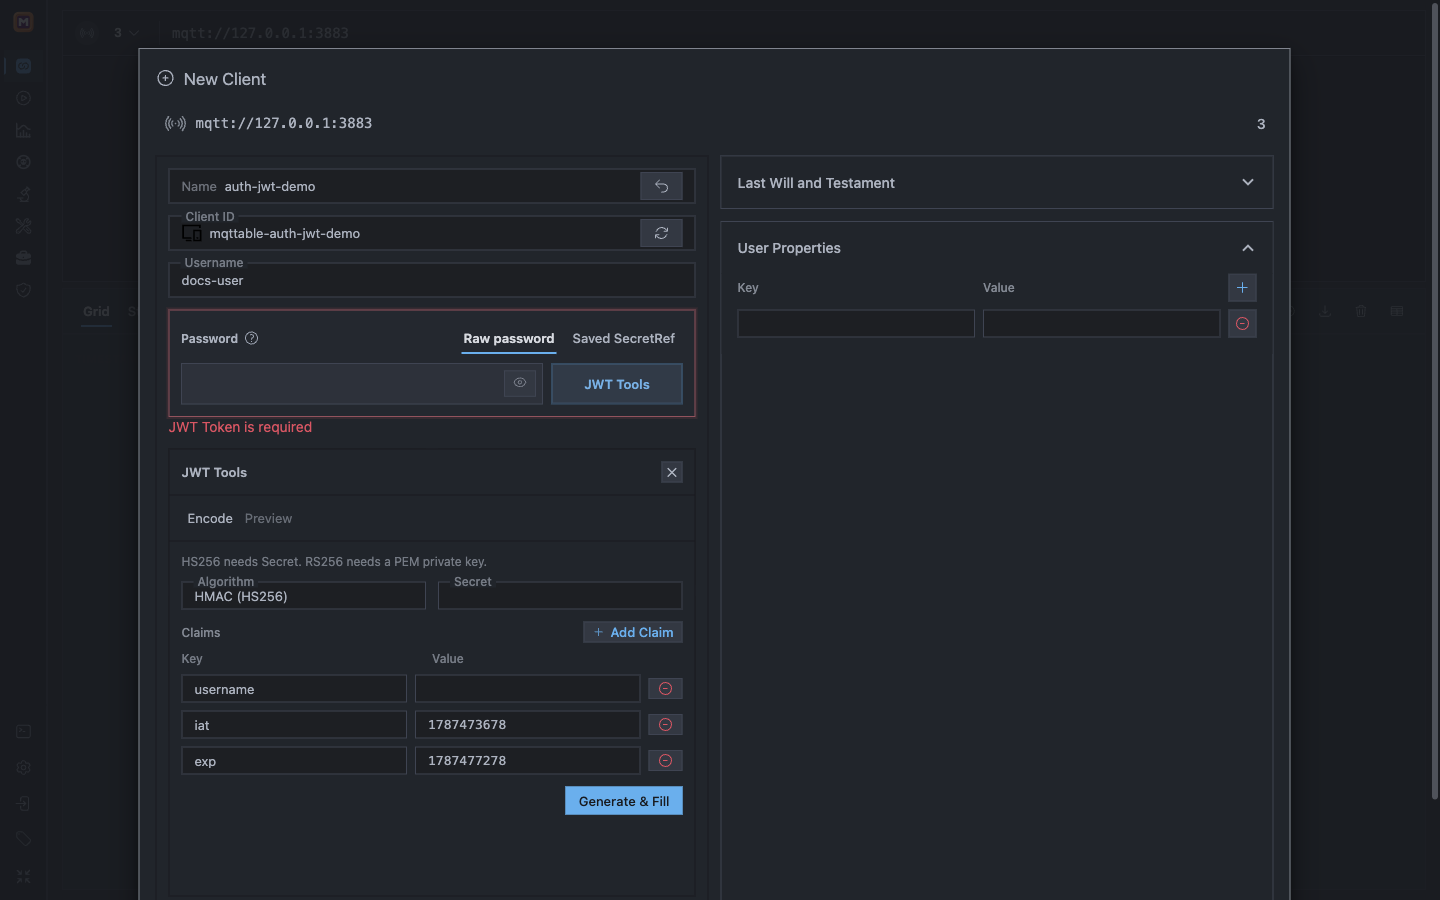This screenshot has height=900, width=1440.
Task: Click the JWT Tools button
Action: click(617, 384)
